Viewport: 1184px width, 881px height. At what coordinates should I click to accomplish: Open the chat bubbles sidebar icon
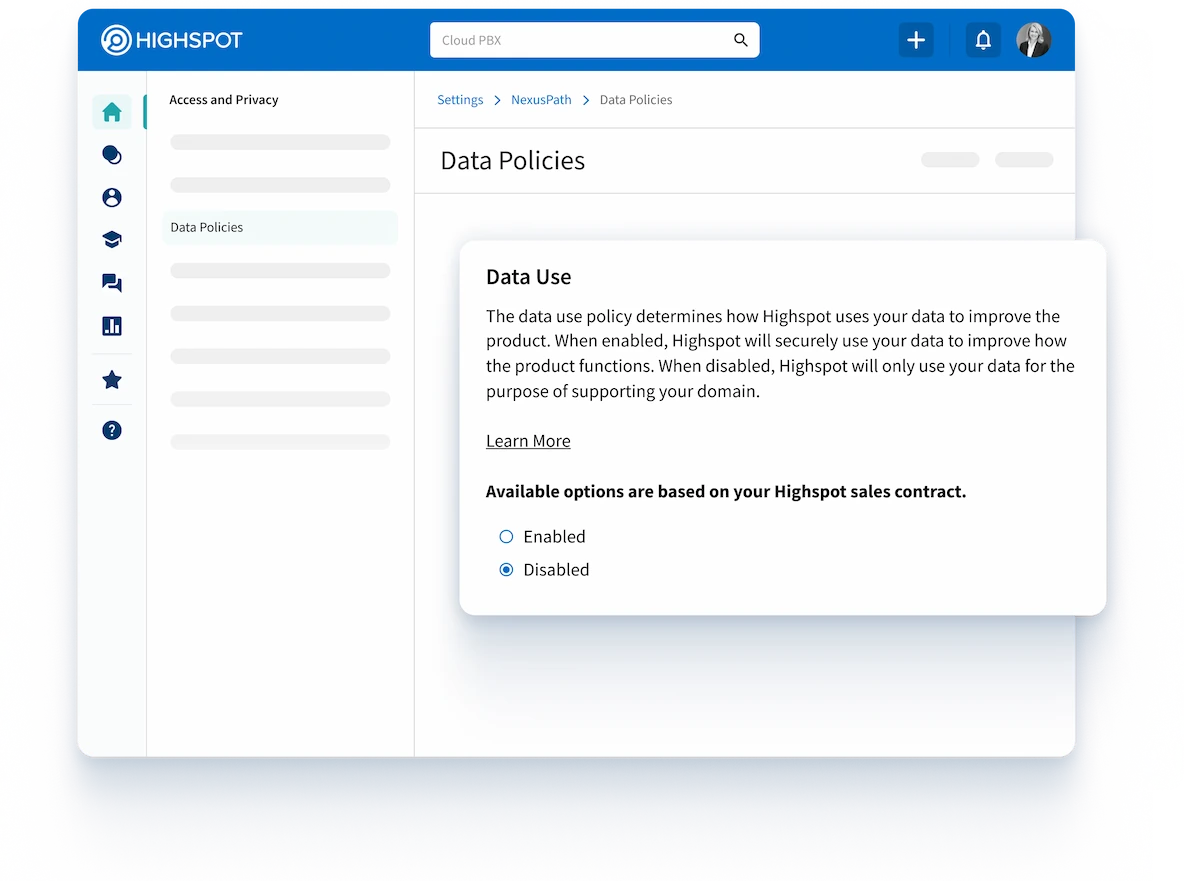(112, 282)
